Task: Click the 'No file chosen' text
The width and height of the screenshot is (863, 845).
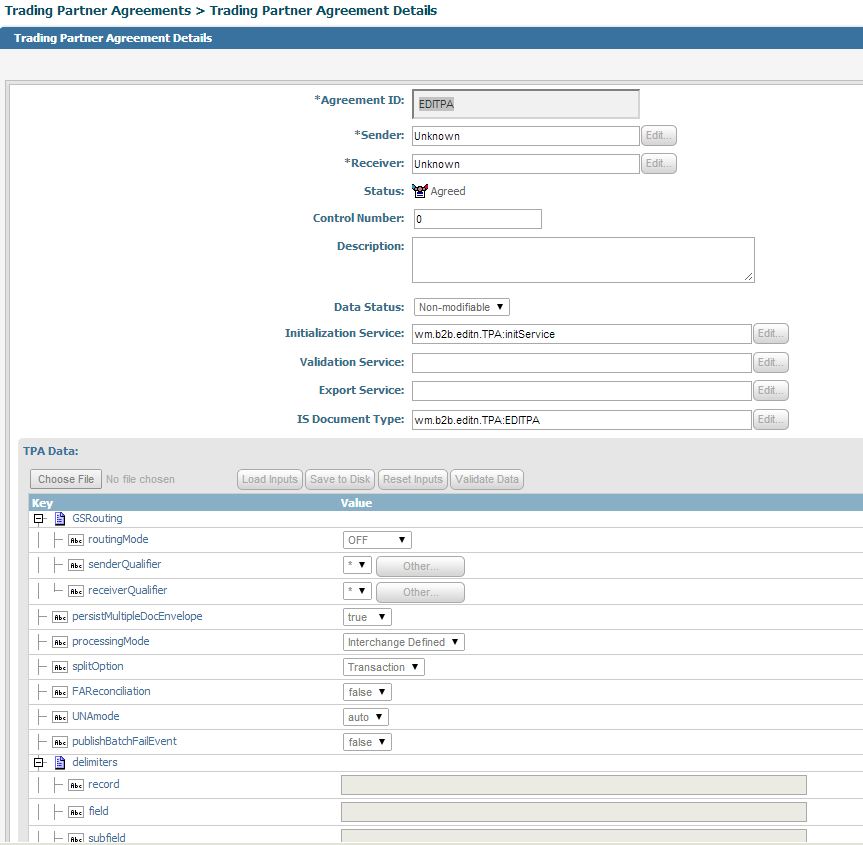Action: (140, 479)
